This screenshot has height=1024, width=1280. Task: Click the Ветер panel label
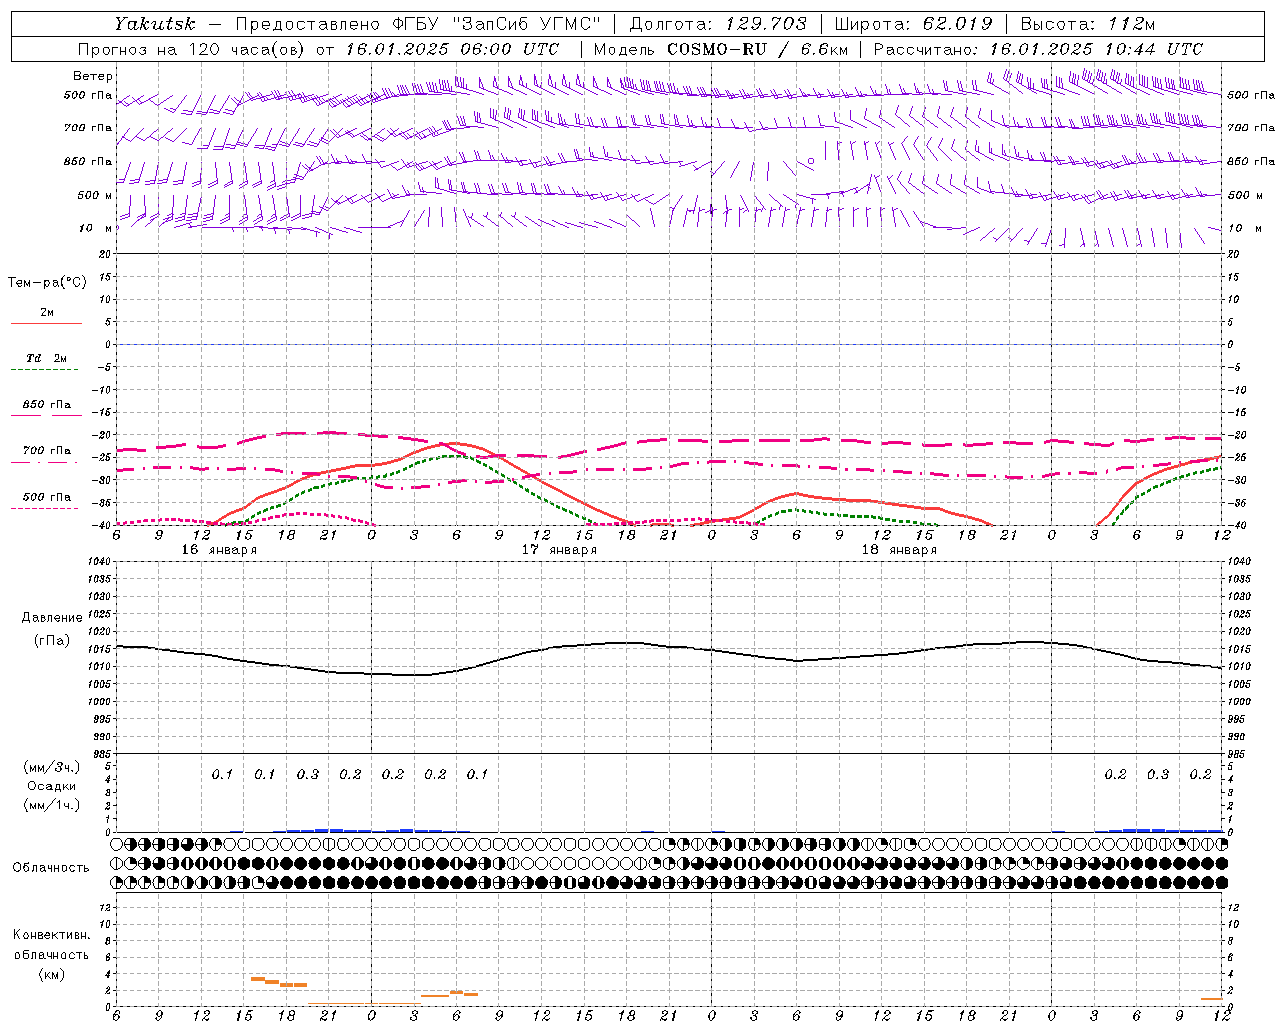point(92,76)
